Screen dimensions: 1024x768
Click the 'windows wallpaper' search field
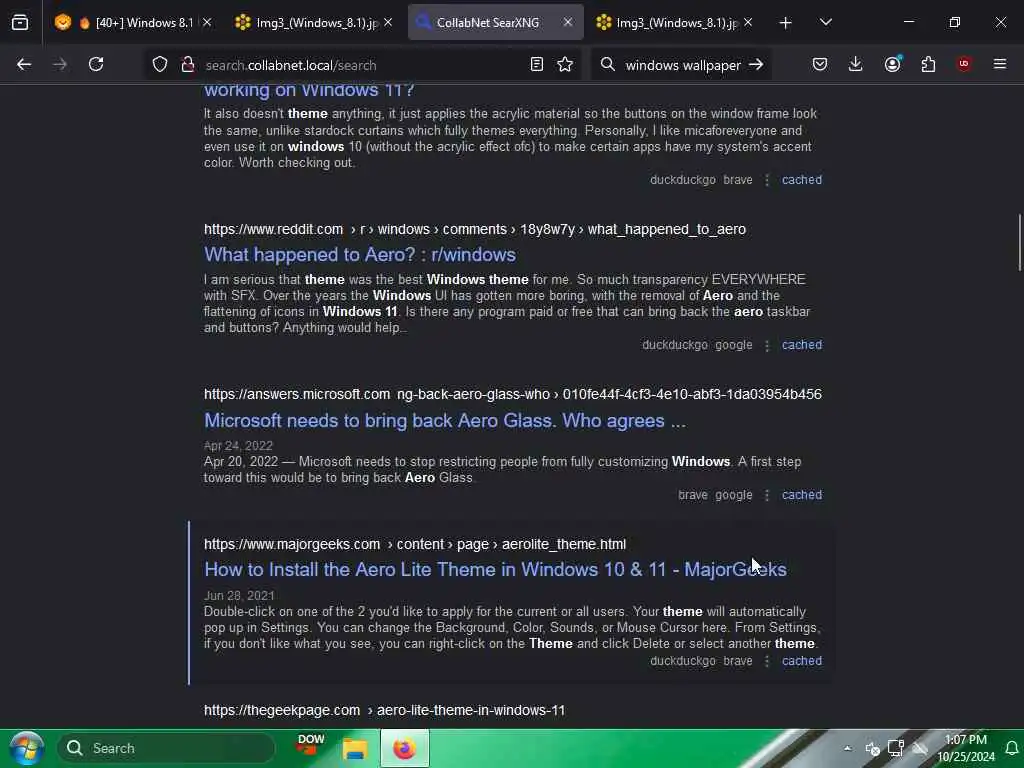683,65
